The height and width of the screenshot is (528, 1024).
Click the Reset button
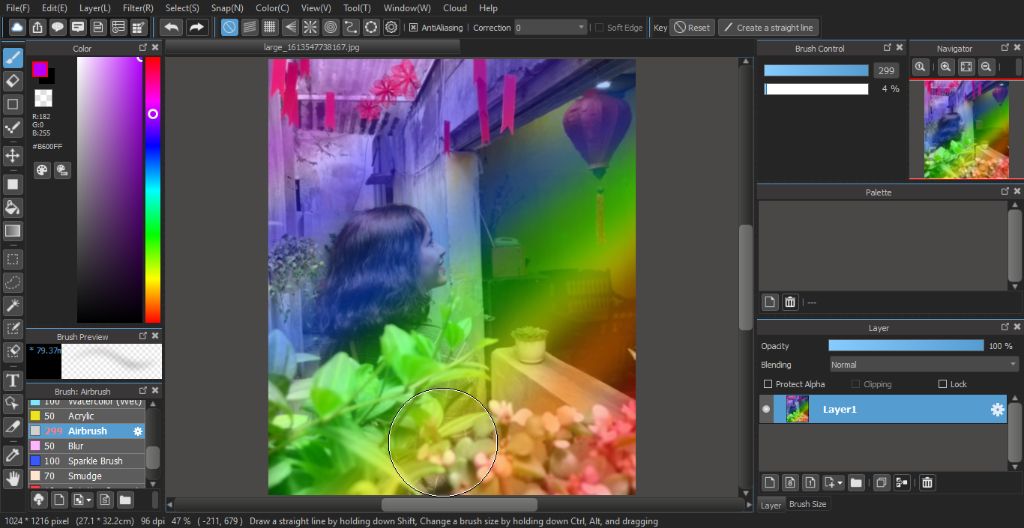692,27
